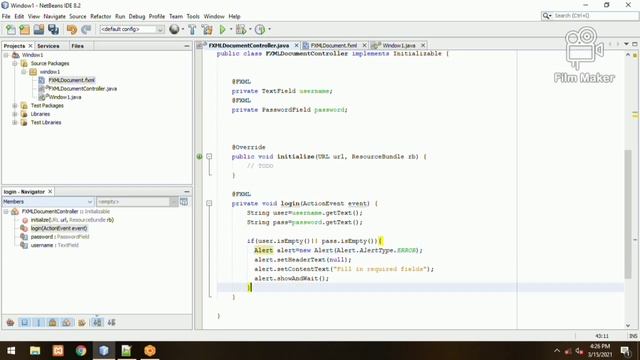Screen dimensions: 640x360
Task: Switch to the Window1.java editor tab
Action: (x=399, y=45)
